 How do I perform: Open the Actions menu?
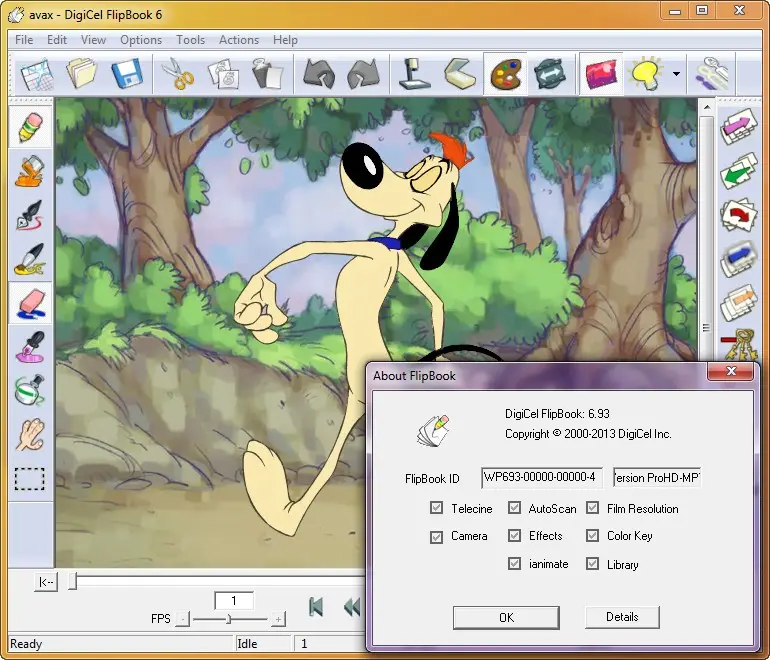coord(239,40)
